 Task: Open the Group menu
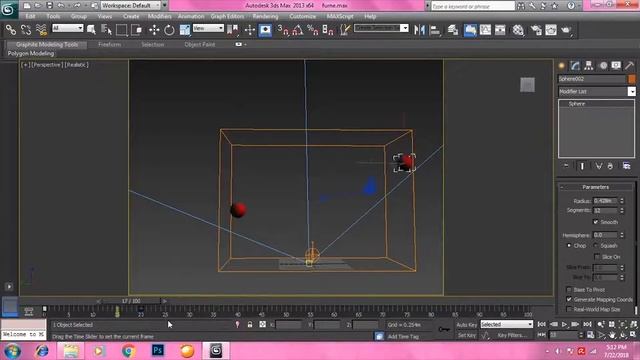(x=79, y=16)
